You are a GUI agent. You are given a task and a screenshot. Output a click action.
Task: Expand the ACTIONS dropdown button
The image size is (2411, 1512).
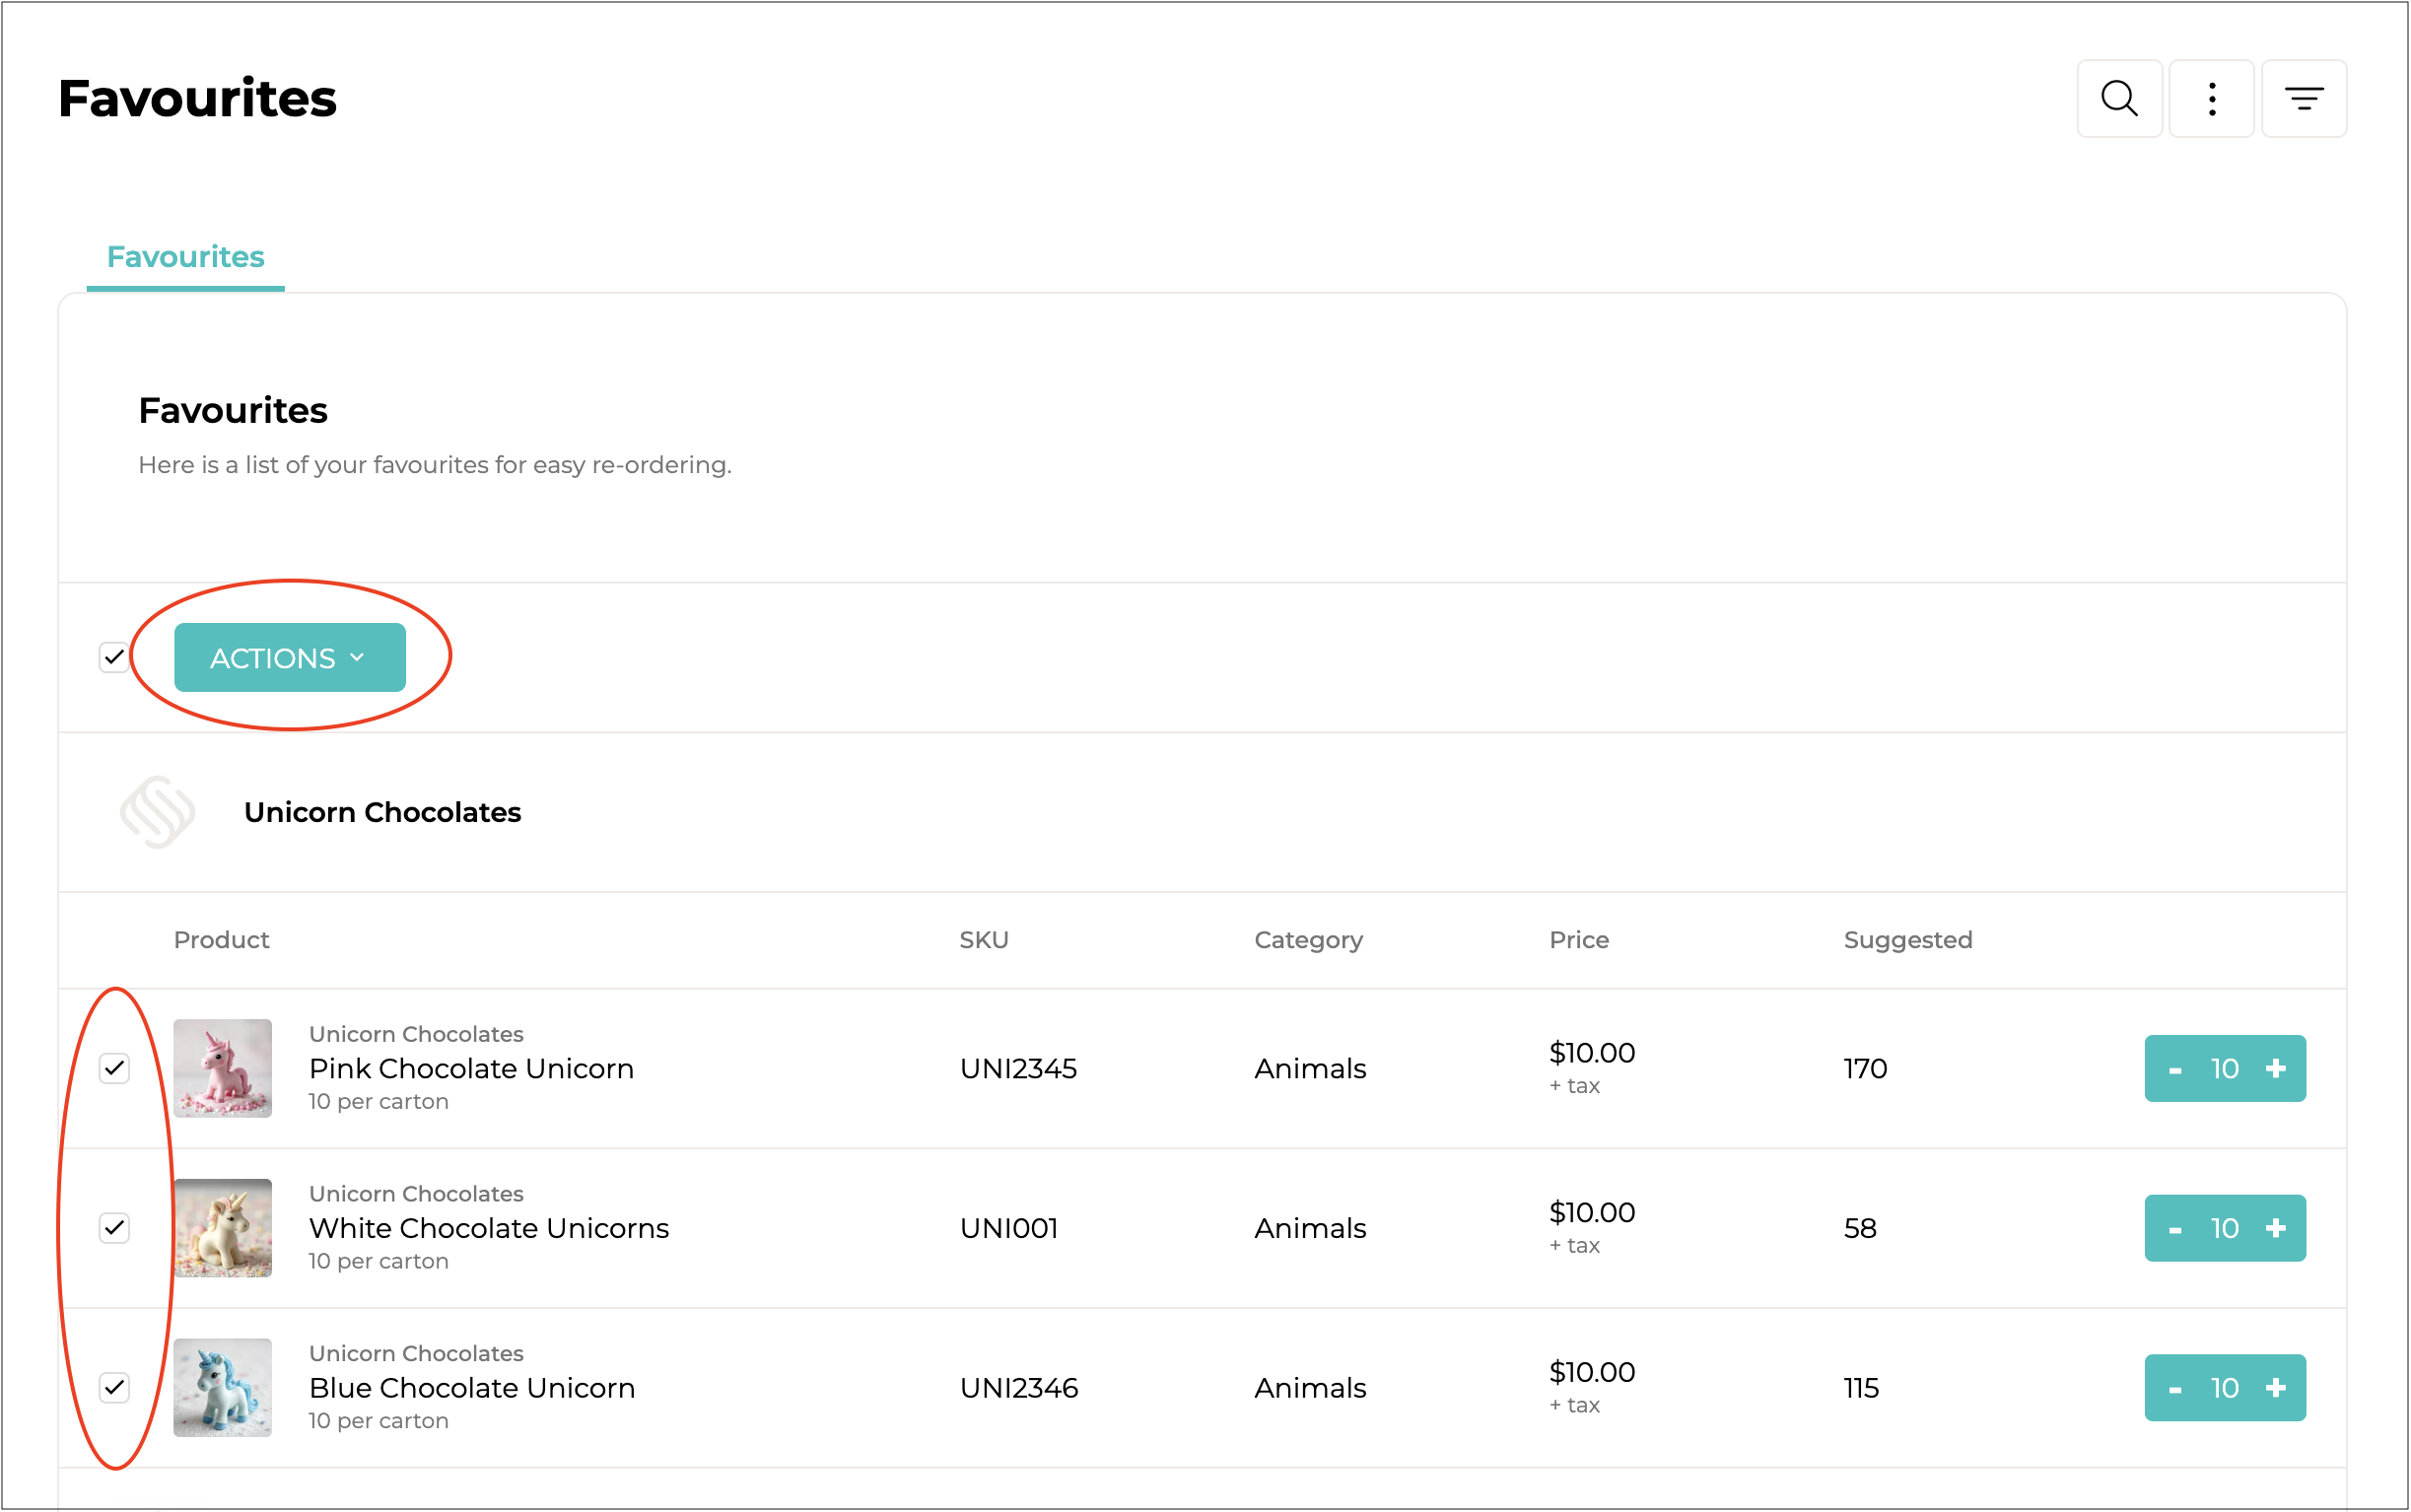coord(289,658)
